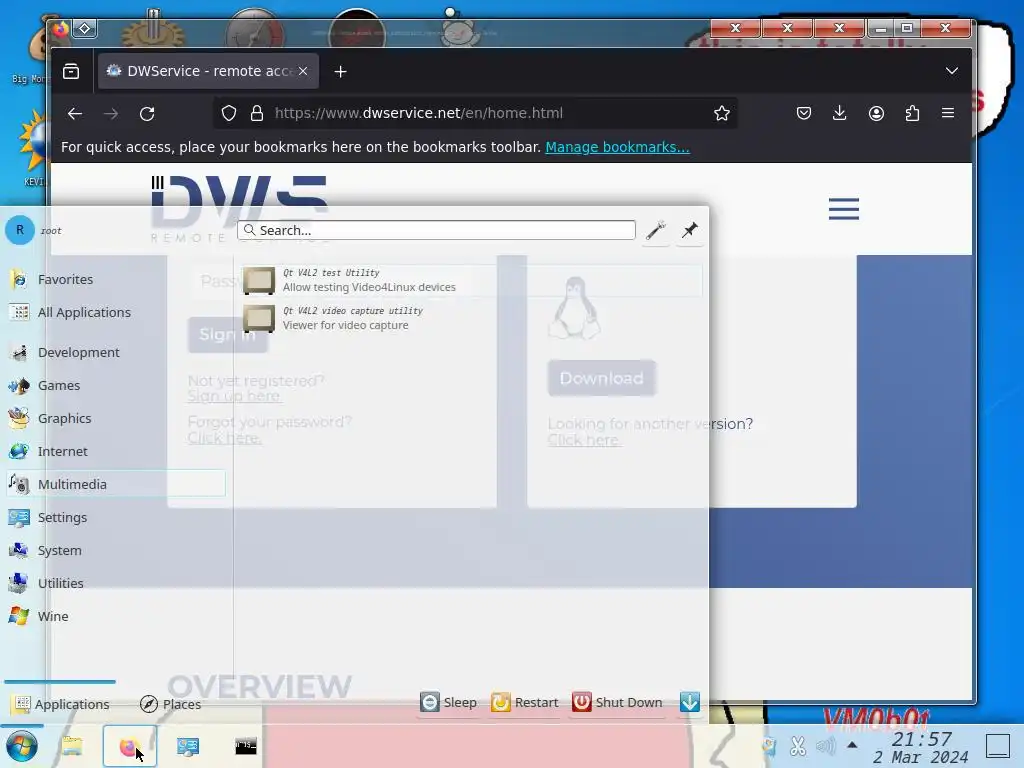Screen dimensions: 1024x768
Task: Click the Firefox View icon left of tabs
Action: pos(71,71)
